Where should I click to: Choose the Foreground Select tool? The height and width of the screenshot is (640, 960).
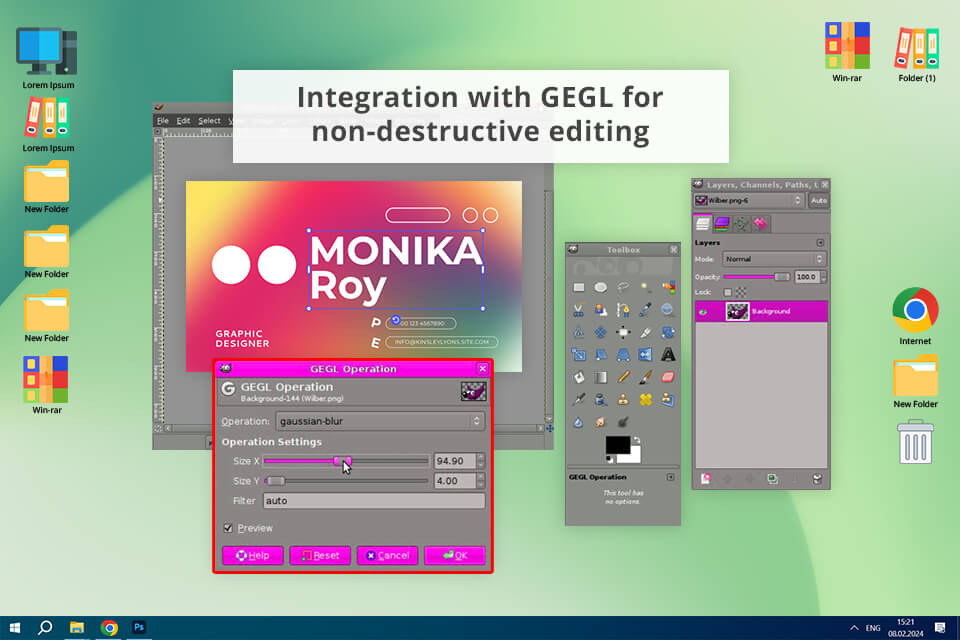coord(601,310)
